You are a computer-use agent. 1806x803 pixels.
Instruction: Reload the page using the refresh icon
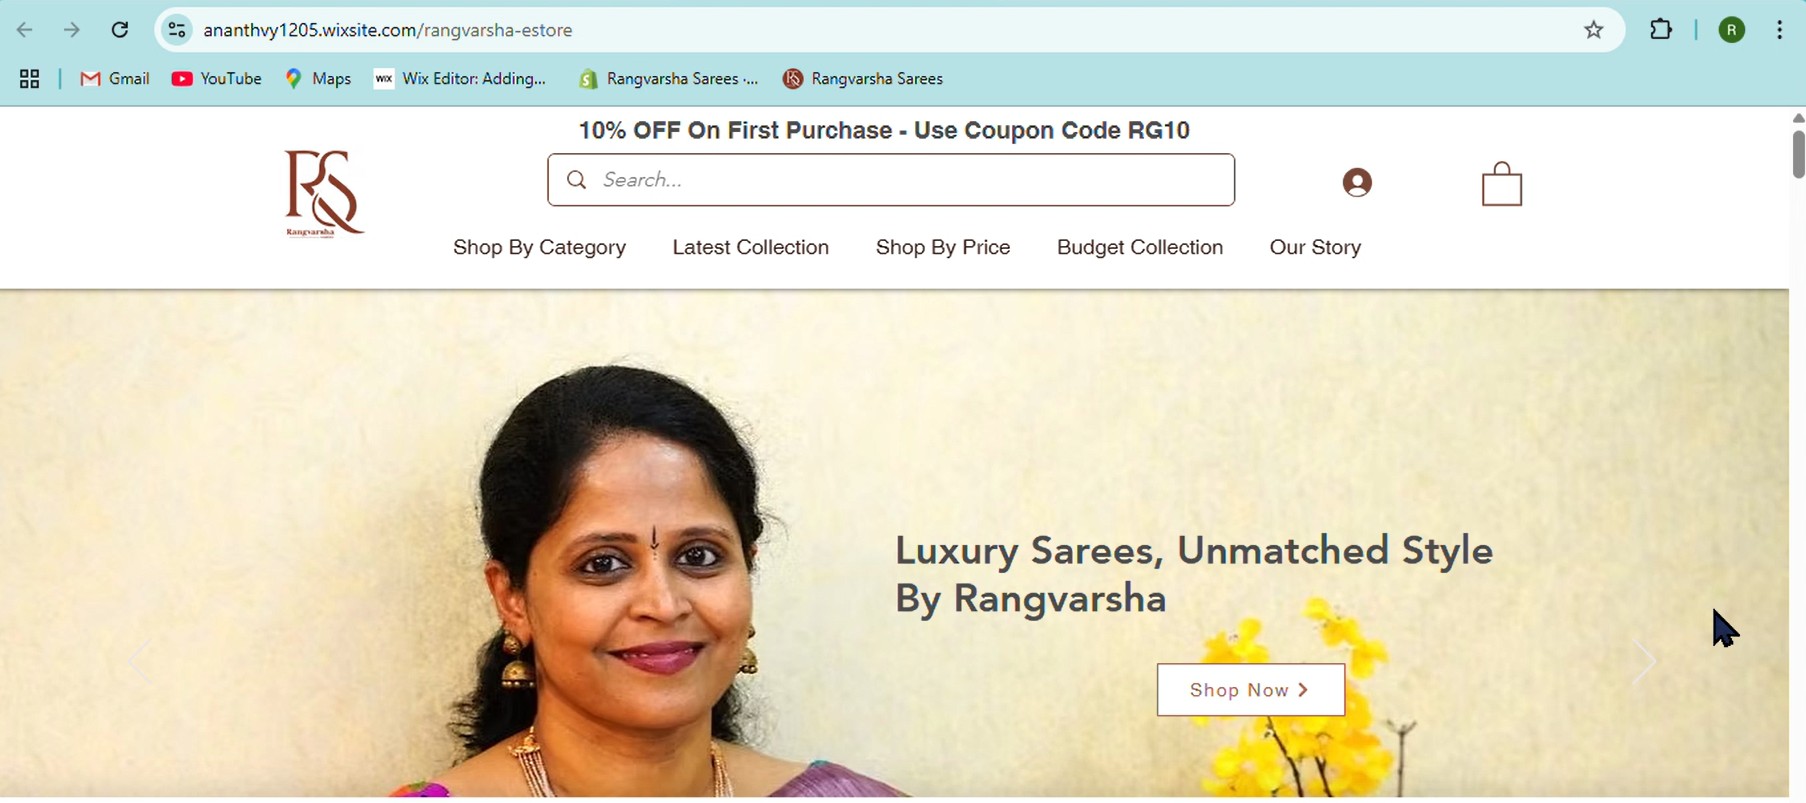[x=120, y=30]
